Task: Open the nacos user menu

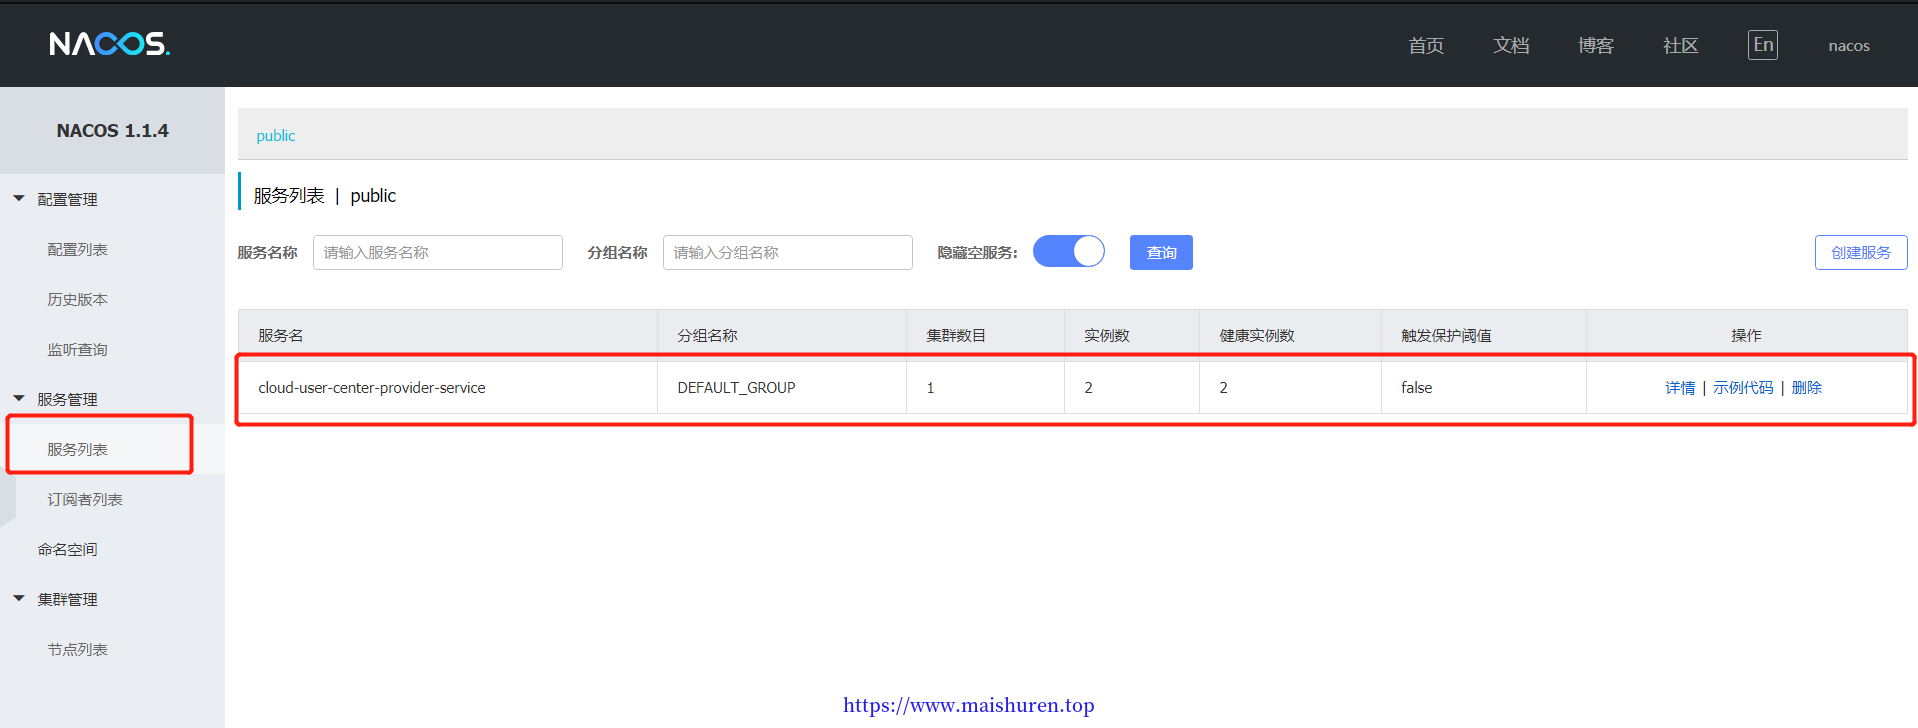Action: [1849, 45]
